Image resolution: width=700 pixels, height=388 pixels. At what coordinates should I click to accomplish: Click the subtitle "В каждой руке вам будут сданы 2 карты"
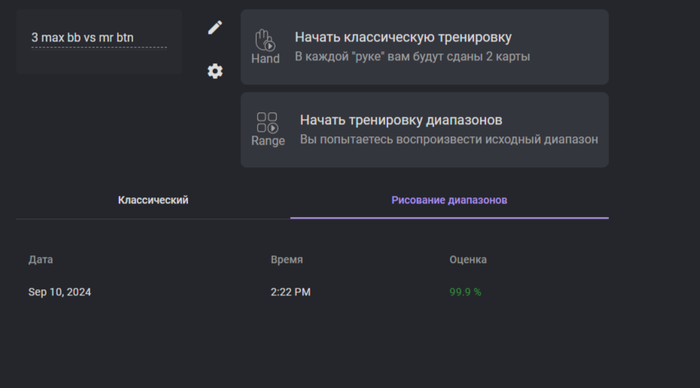click(x=412, y=57)
